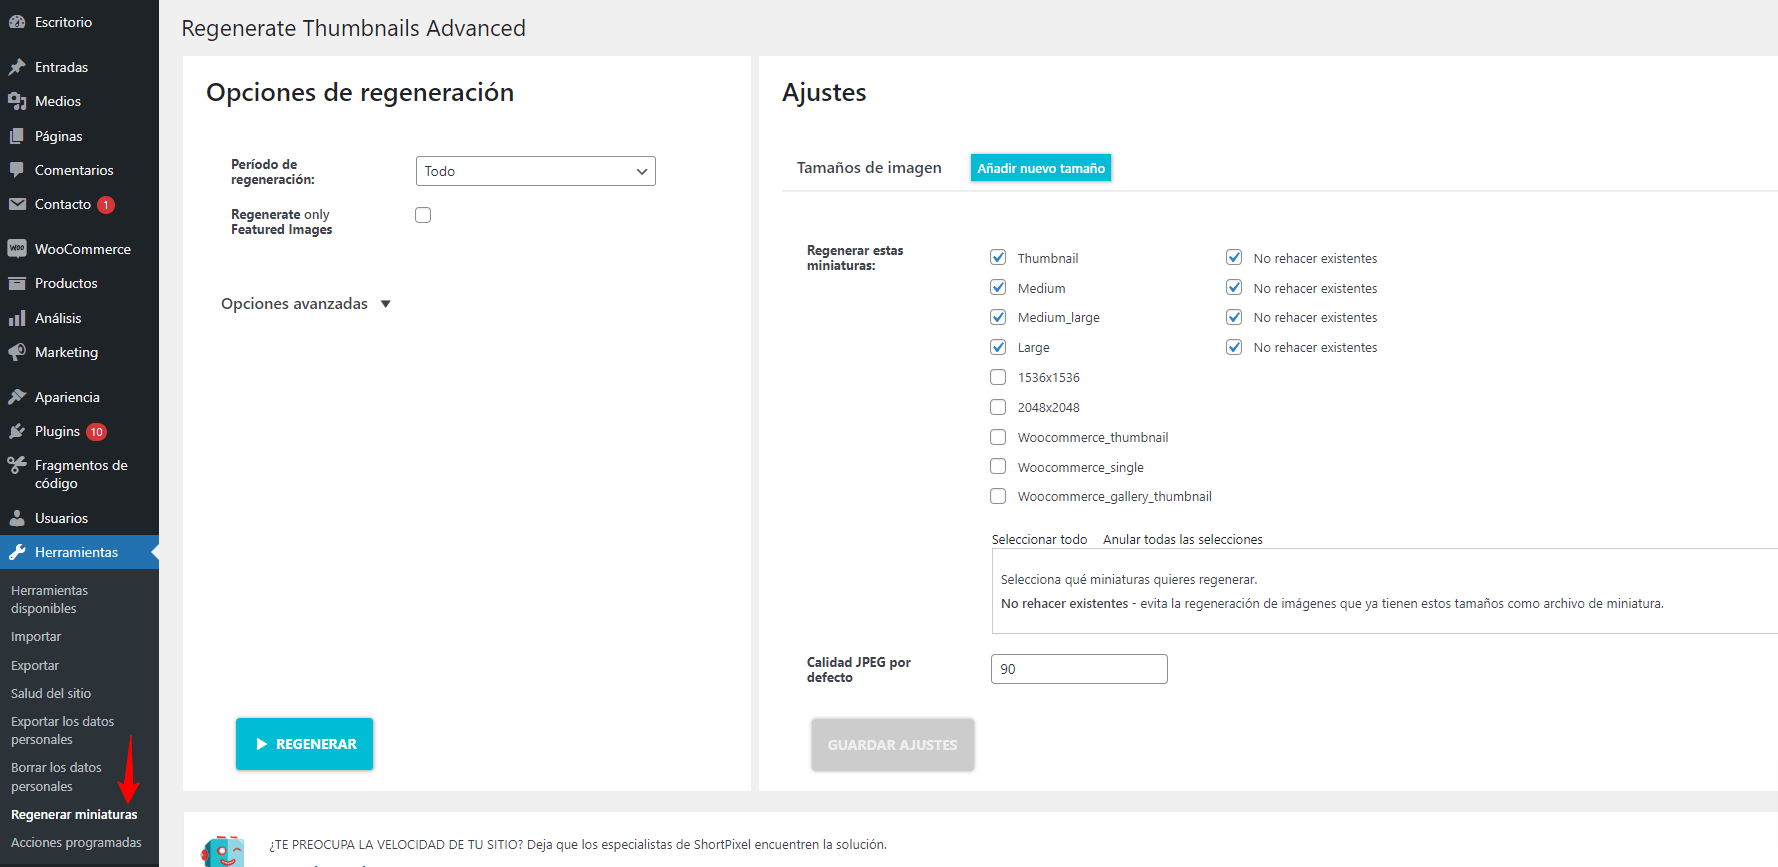
Task: Expand the Opciones avanzadas section
Action: click(x=305, y=304)
